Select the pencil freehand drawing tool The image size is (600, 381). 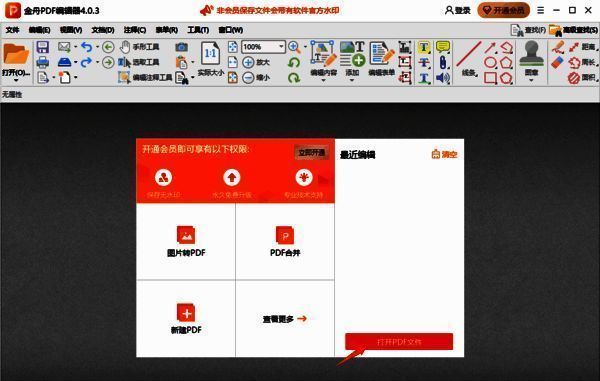(x=558, y=47)
